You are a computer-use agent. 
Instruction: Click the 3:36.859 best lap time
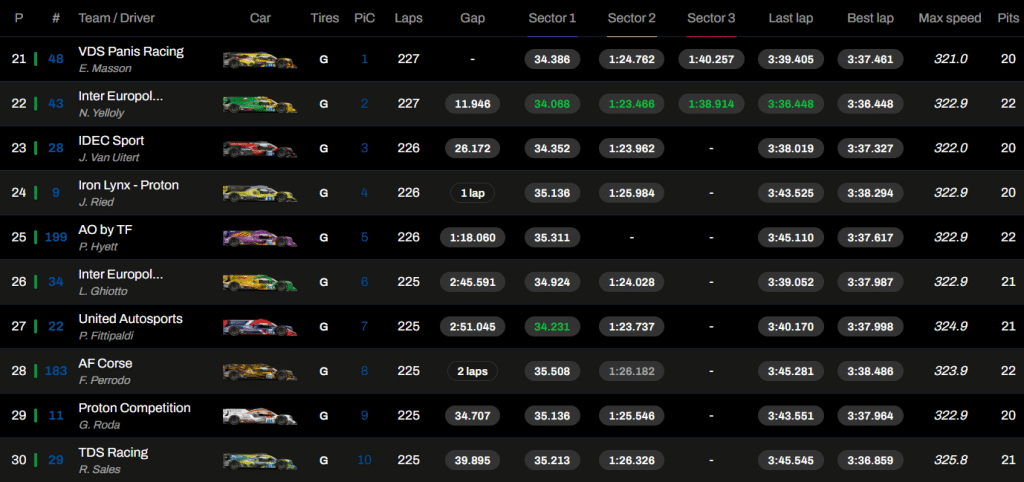[x=870, y=460]
